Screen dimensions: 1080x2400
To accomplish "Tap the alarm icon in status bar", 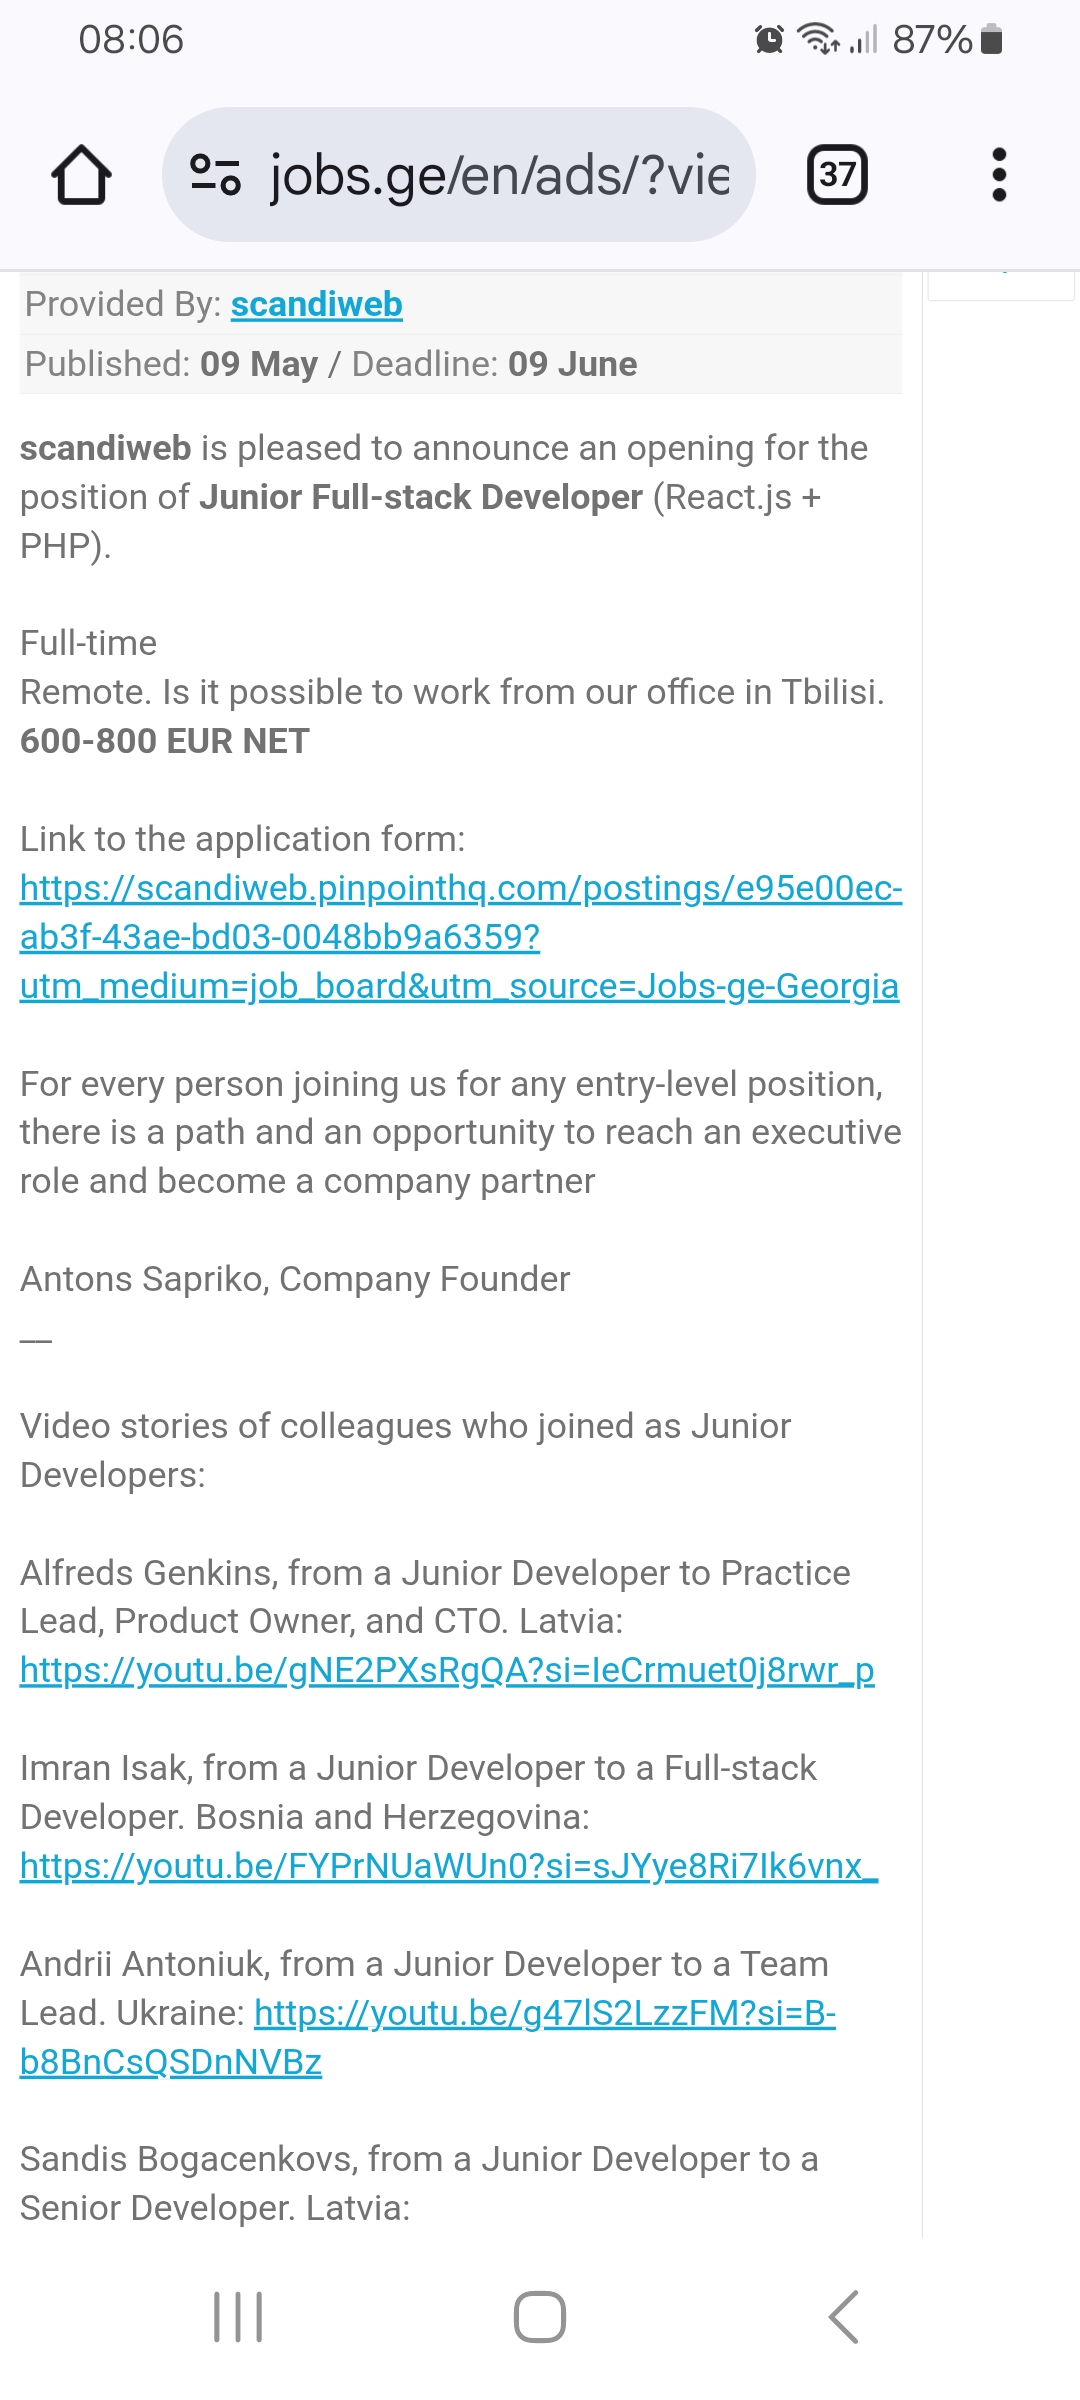I will pos(769,40).
